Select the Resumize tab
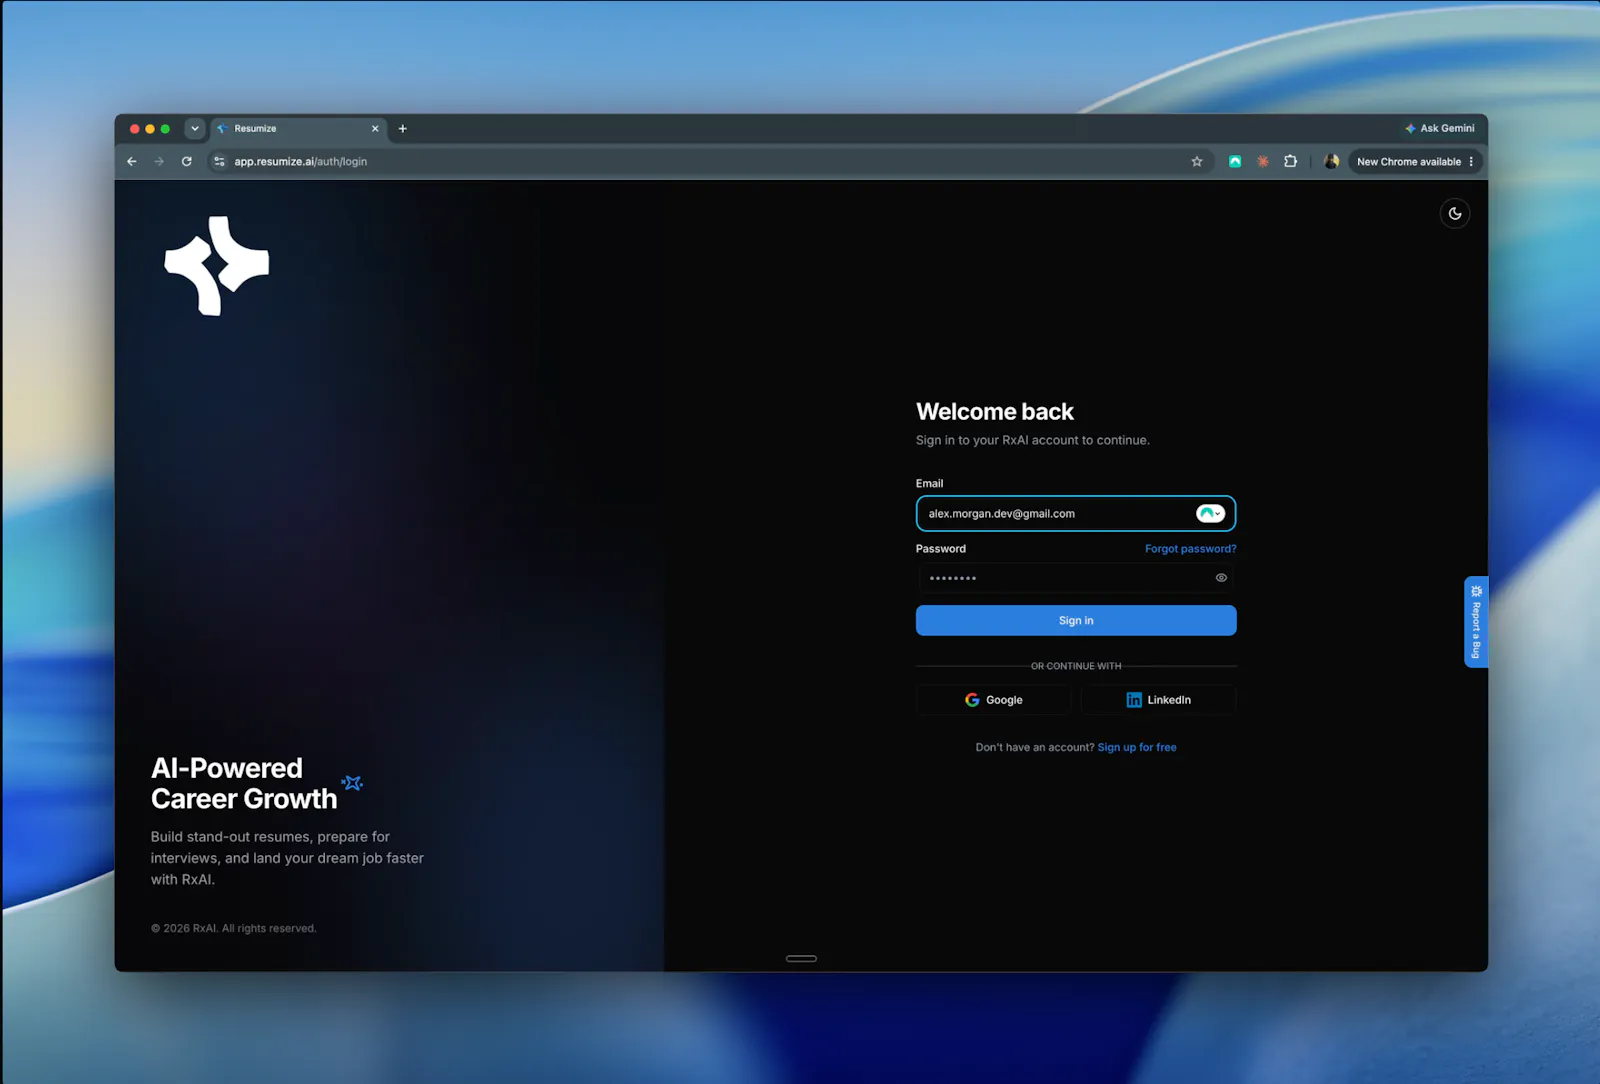 pos(297,128)
